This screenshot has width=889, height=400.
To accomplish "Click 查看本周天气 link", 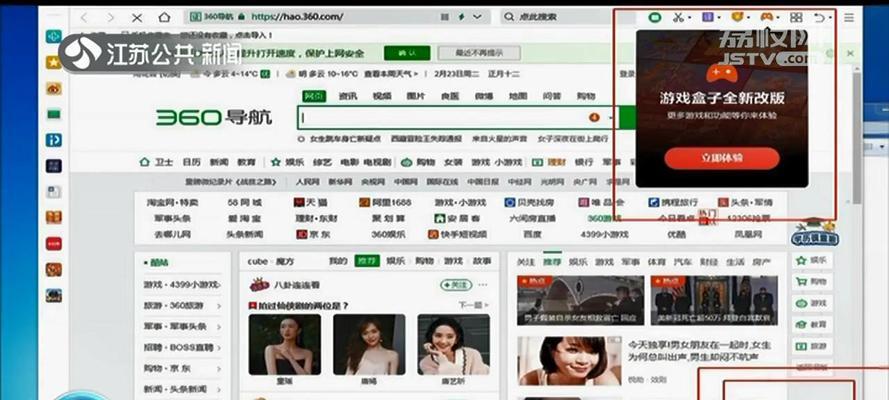I will [x=391, y=74].
